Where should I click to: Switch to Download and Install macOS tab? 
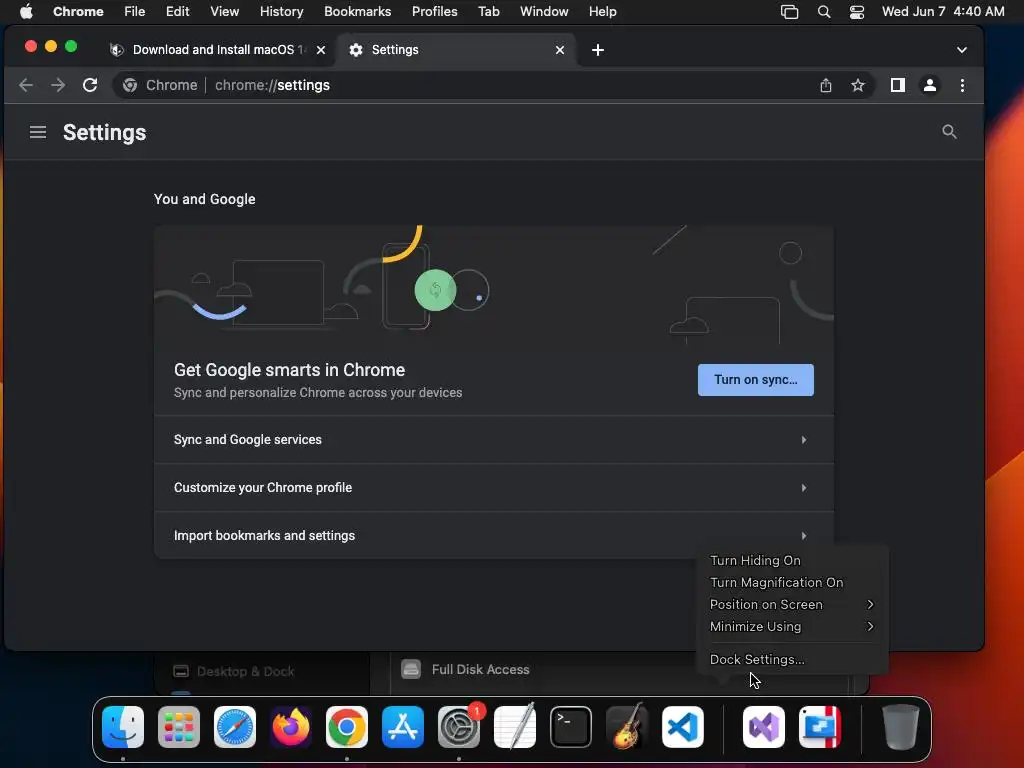216,50
